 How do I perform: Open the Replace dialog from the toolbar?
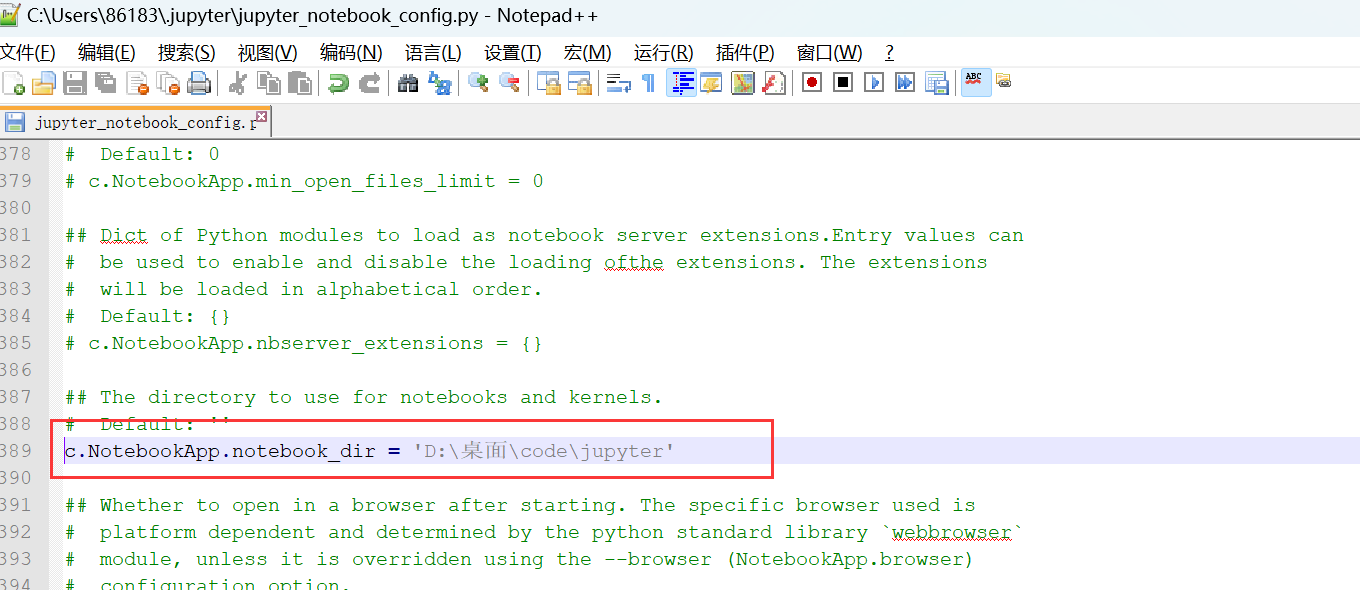click(x=439, y=82)
